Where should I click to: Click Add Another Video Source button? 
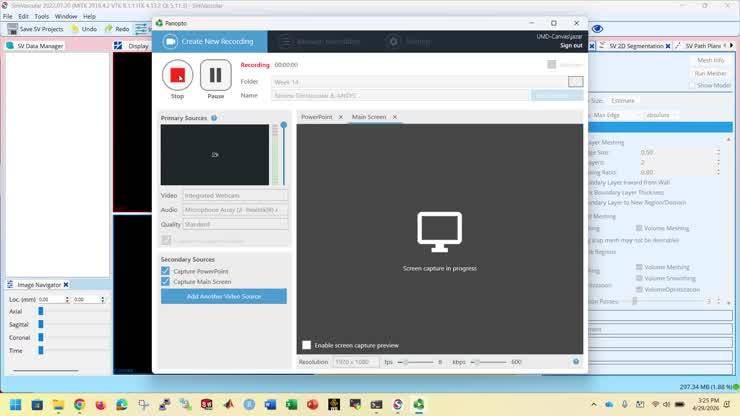point(224,296)
